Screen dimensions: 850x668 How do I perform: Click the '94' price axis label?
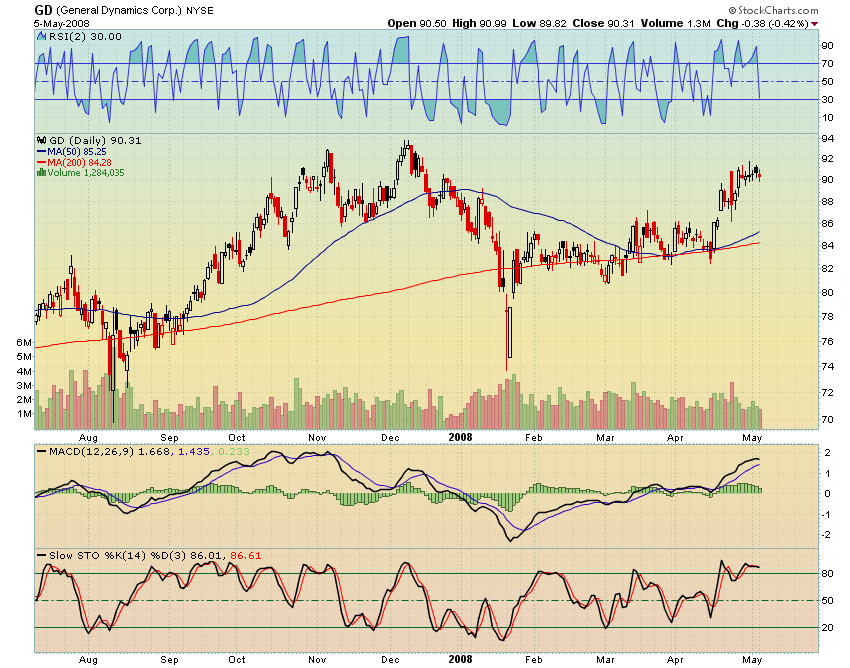[827, 138]
